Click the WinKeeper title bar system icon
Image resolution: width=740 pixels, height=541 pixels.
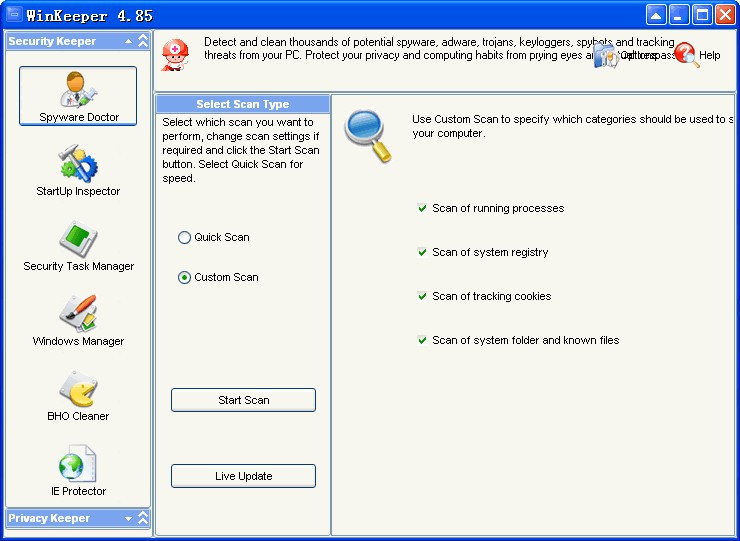(14, 15)
